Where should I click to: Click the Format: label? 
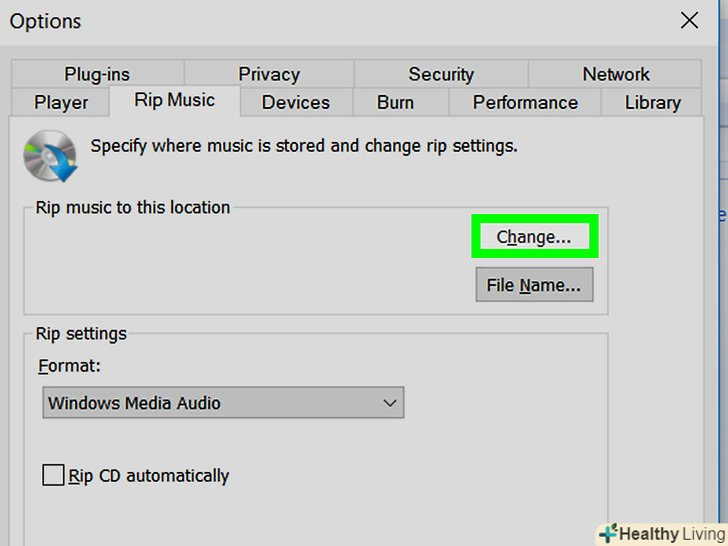(70, 367)
